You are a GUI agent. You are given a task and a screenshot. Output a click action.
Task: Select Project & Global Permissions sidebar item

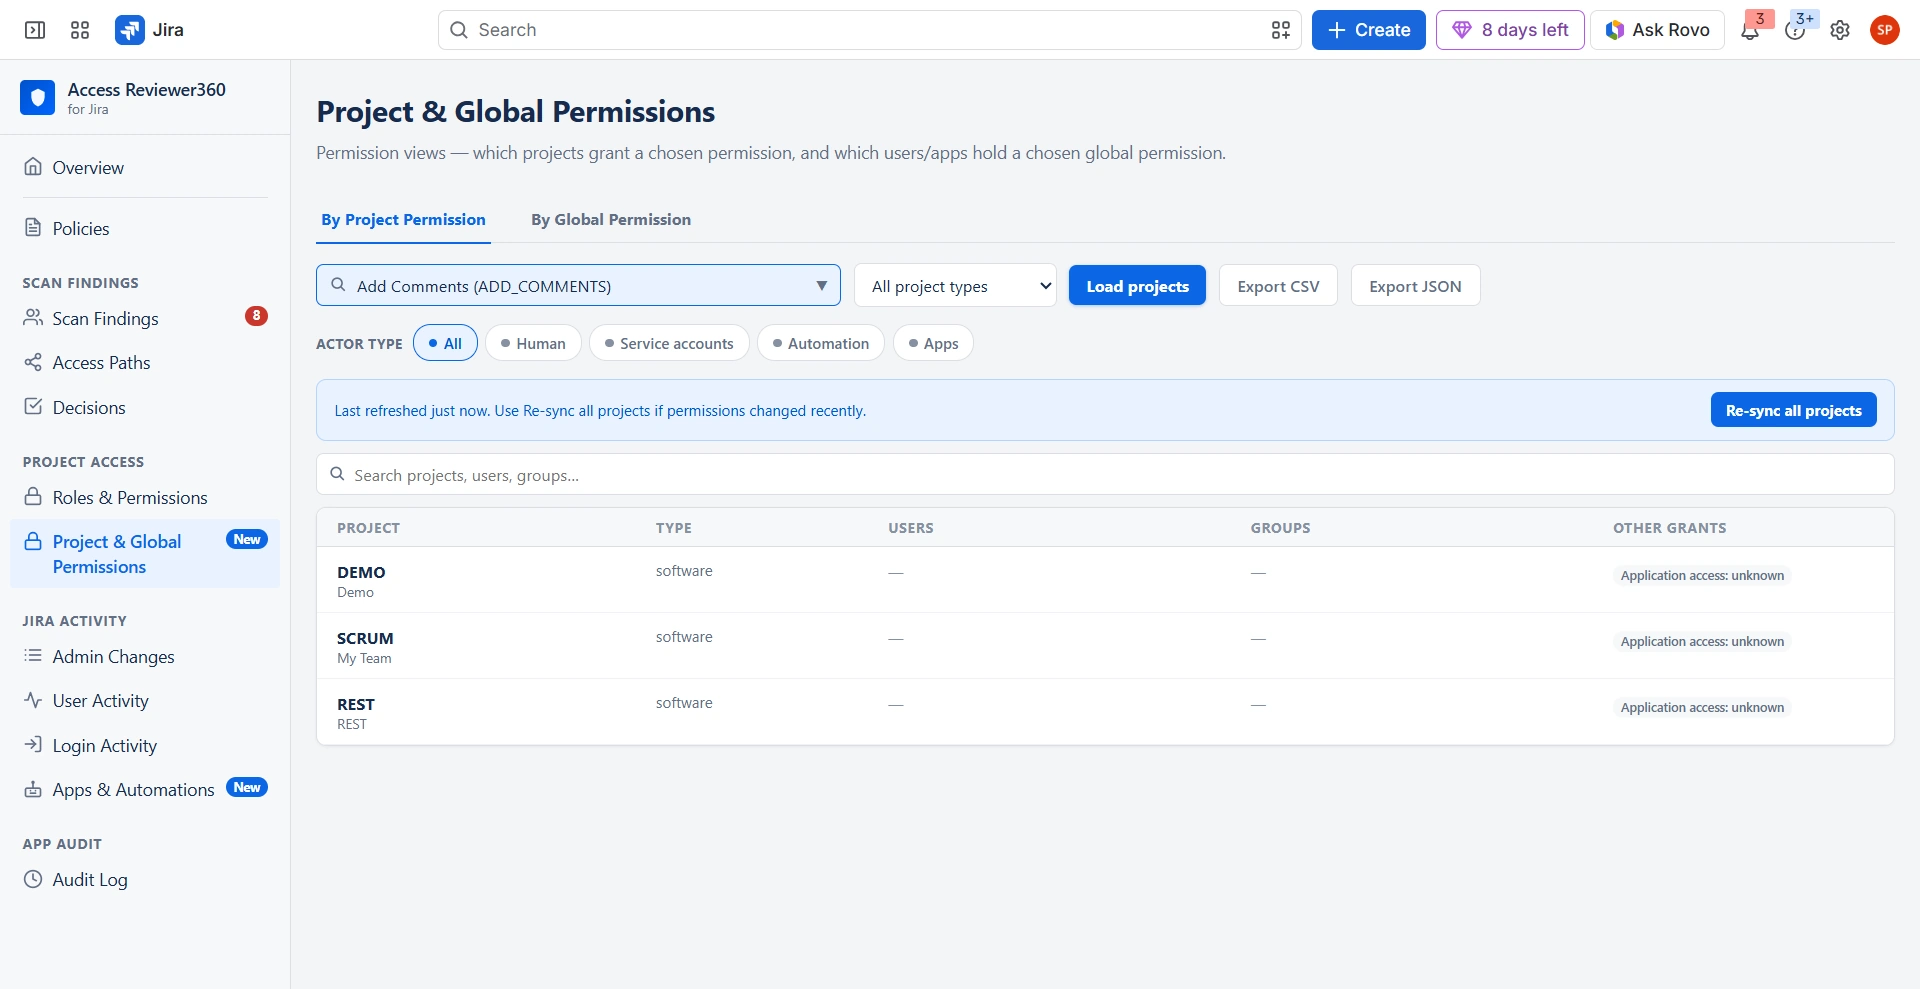tap(145, 553)
